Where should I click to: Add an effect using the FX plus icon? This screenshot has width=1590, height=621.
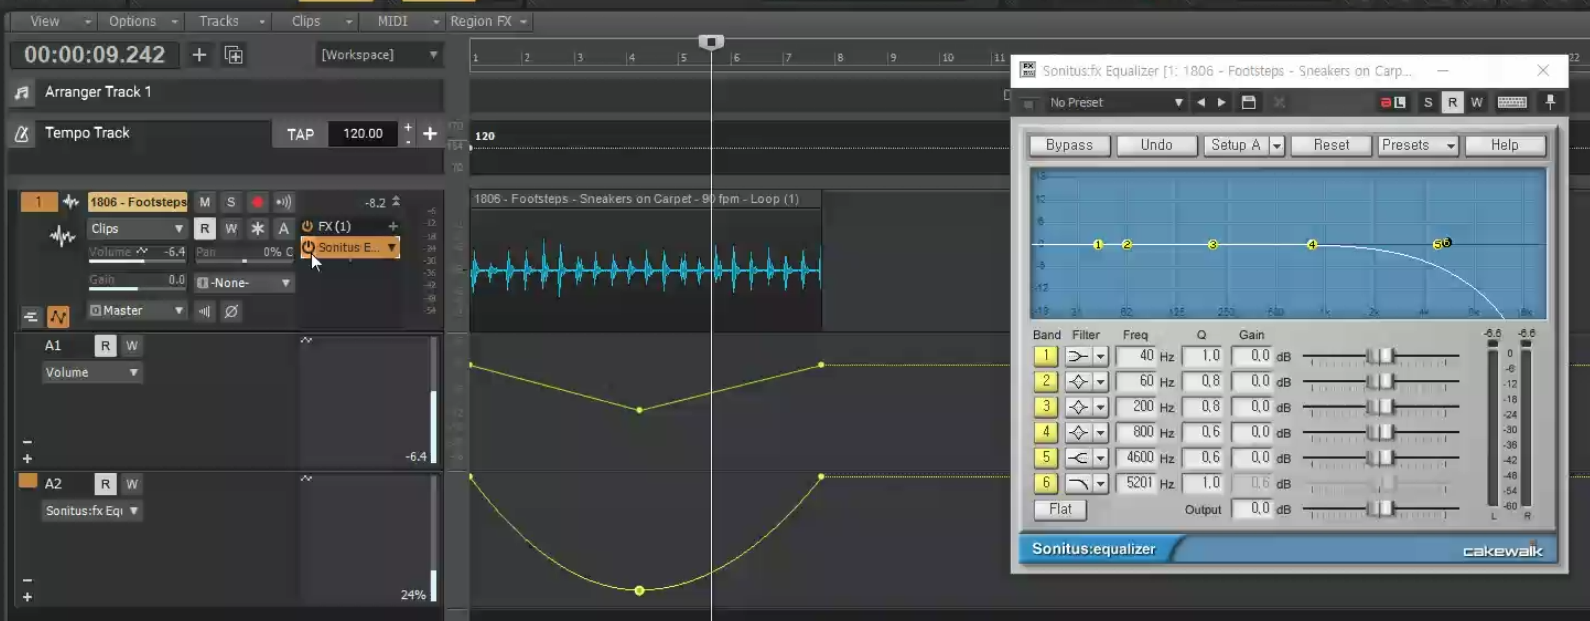click(393, 227)
